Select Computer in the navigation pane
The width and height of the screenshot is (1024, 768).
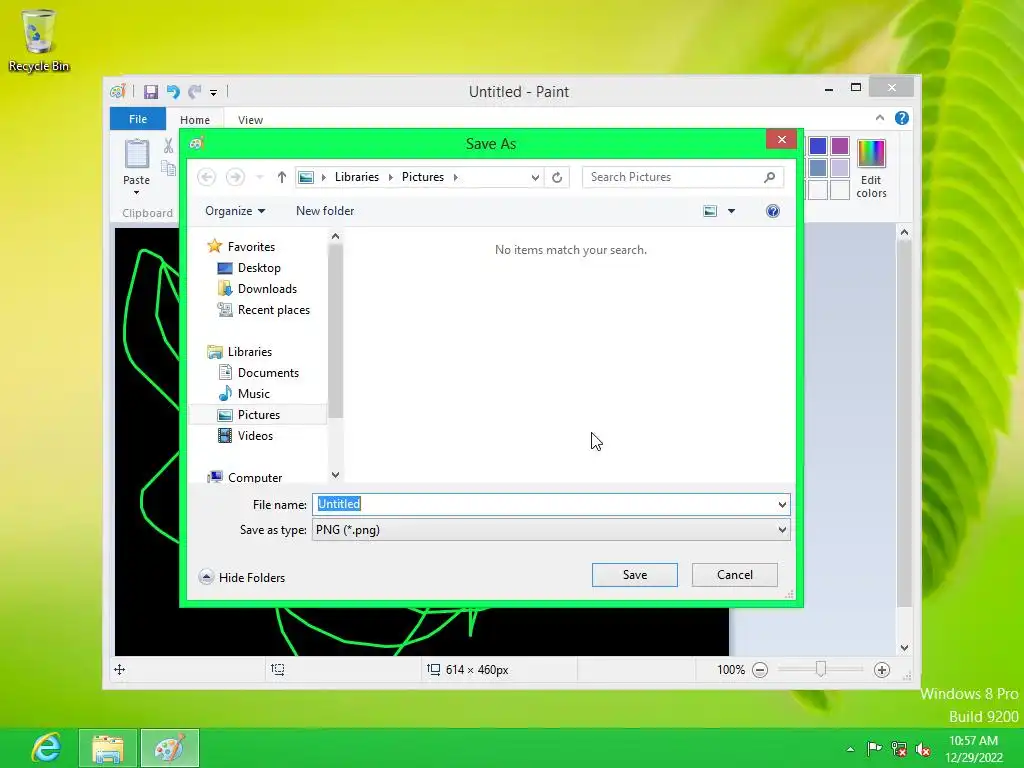point(255,477)
